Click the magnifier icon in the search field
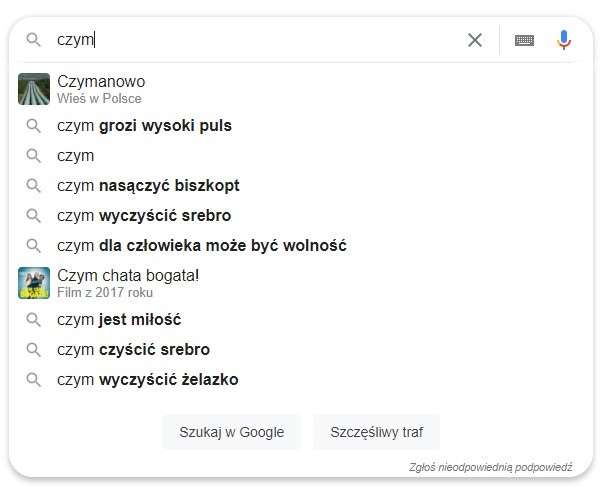Screen dimensions: 606x497 click(34, 39)
